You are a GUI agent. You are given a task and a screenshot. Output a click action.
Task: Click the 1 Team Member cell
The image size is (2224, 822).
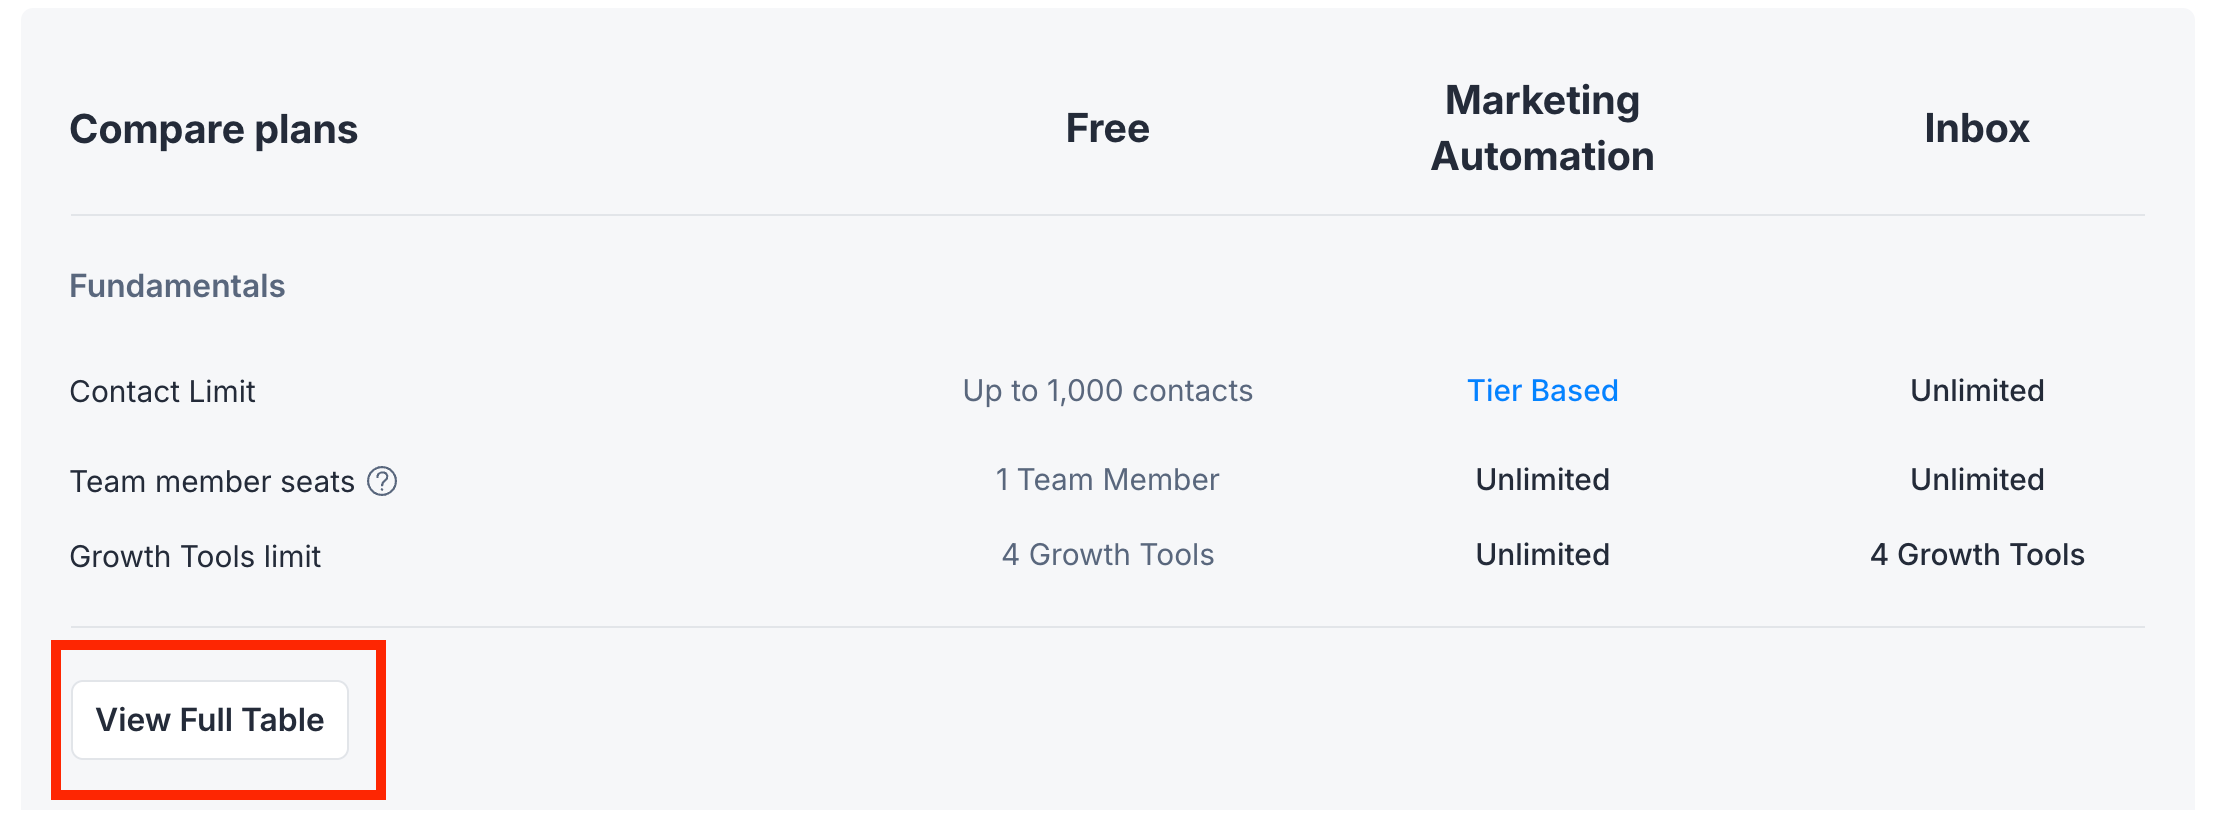(1107, 480)
